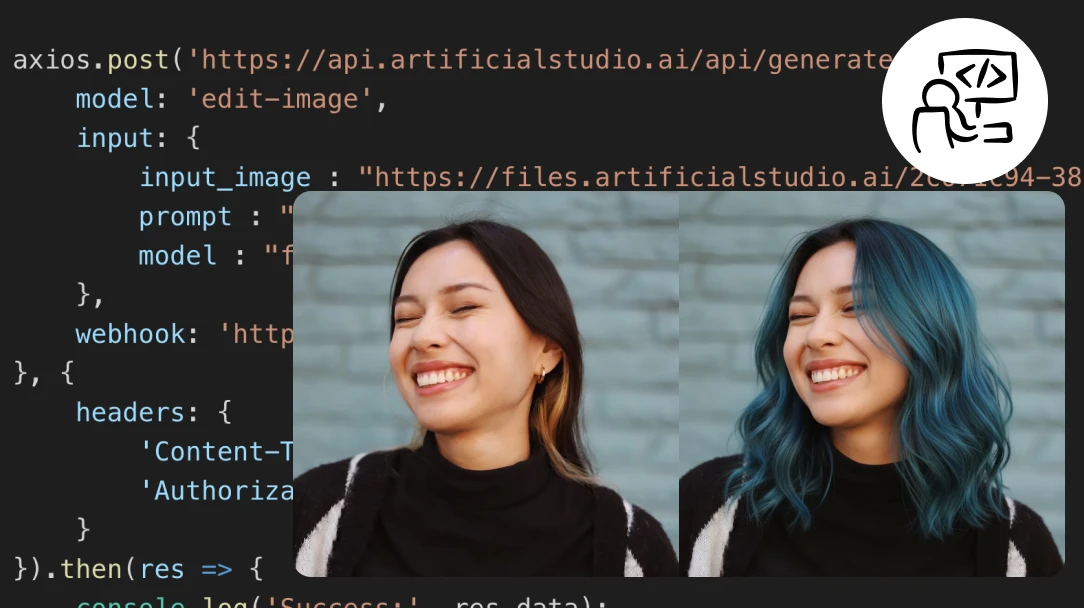The image size is (1084, 608).
Task: Click the closing brace line '}, {'
Action: (x=44, y=373)
